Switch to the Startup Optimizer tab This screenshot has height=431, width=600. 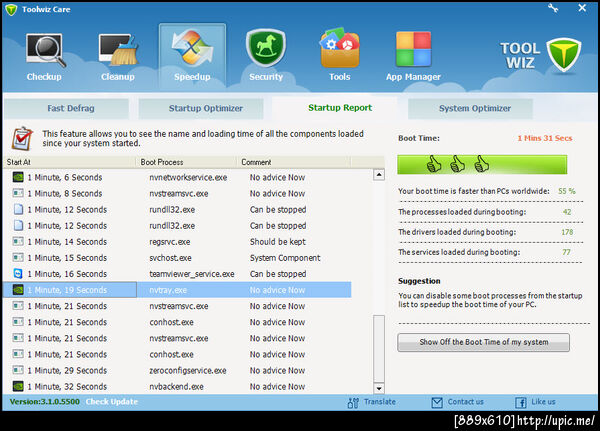pyautogui.click(x=201, y=108)
